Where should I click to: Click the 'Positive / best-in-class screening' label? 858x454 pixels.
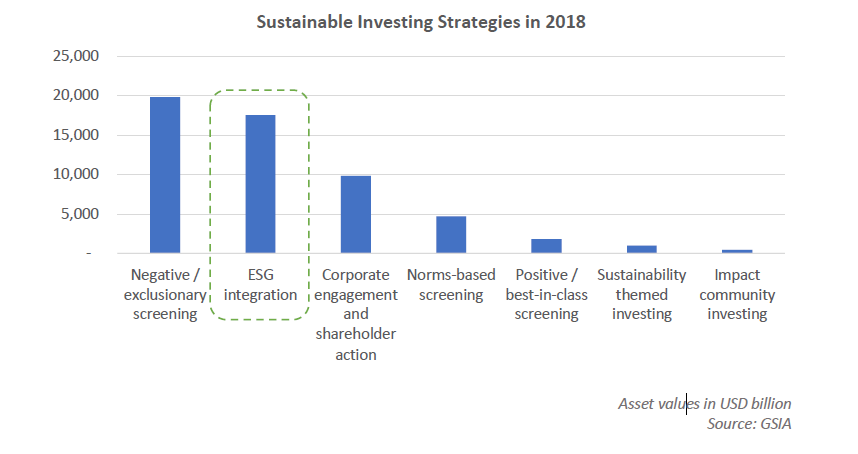(546, 294)
